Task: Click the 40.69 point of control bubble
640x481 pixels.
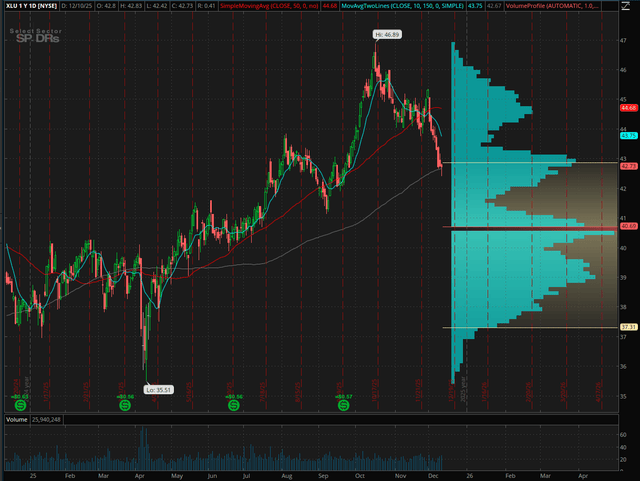Action: click(628, 226)
